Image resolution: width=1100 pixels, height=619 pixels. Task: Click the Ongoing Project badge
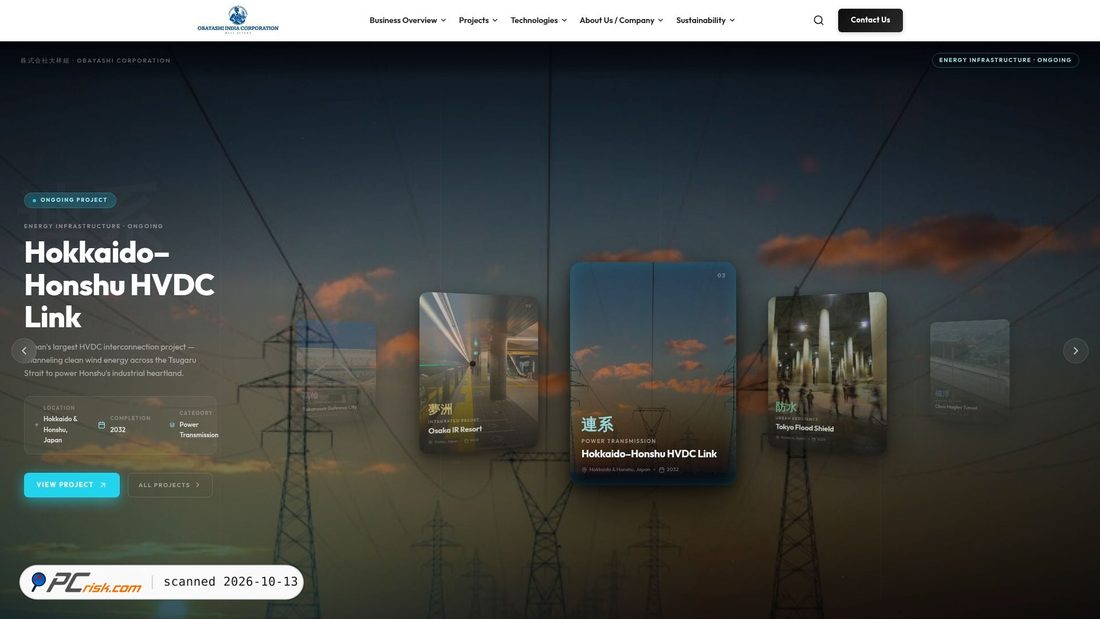(x=70, y=200)
